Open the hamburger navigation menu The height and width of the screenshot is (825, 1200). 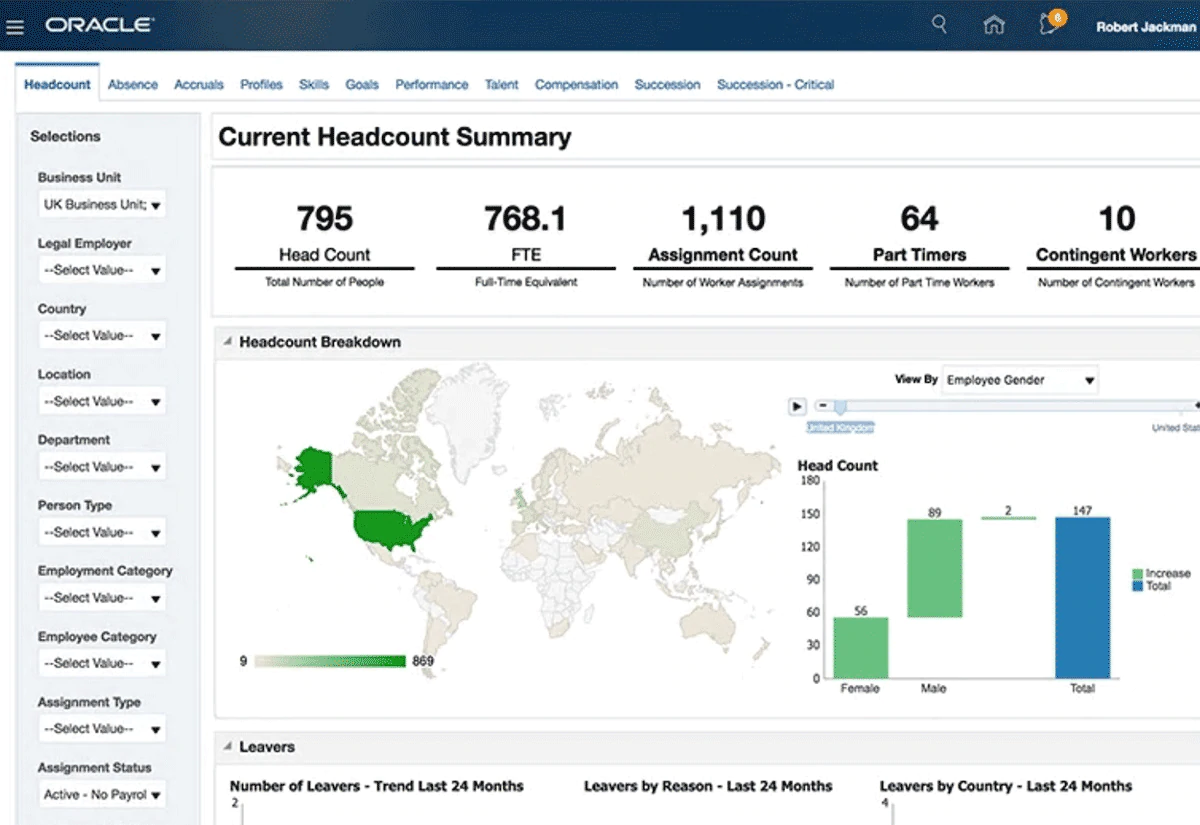(x=15, y=27)
